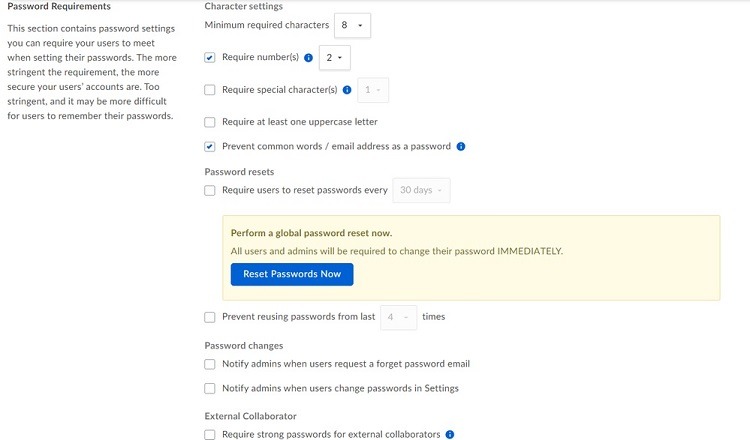The image size is (750, 440).
Task: Check Prevent reusing passwords from last
Action: click(210, 317)
